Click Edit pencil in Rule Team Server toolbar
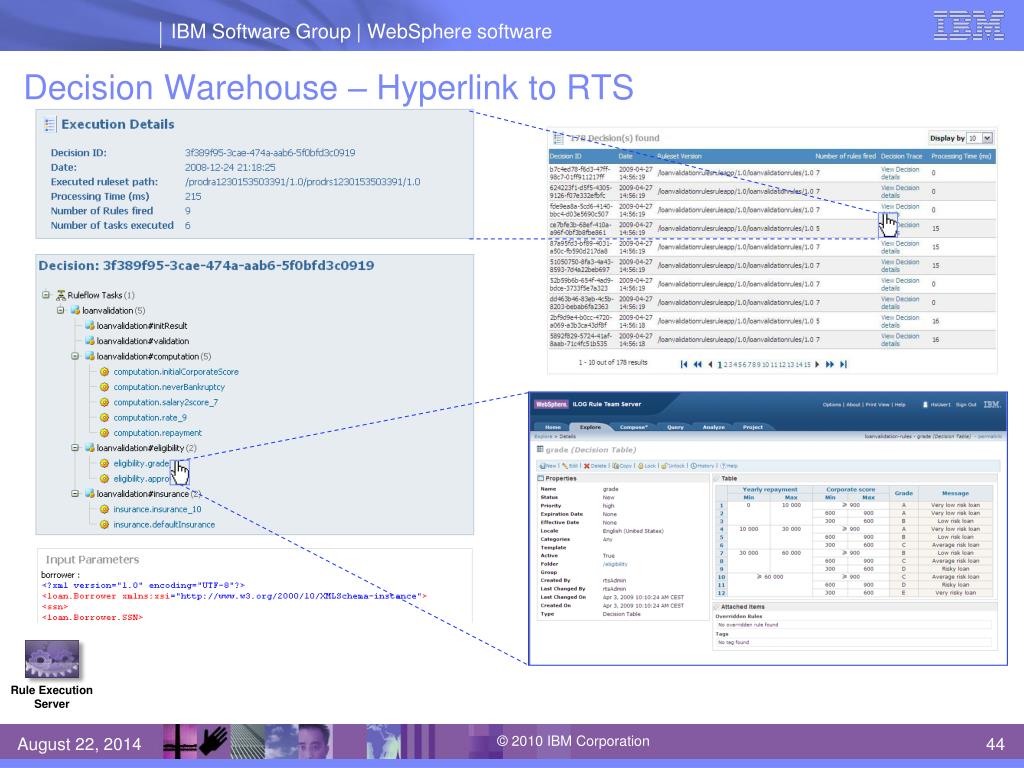This screenshot has width=1024, height=768. point(569,466)
